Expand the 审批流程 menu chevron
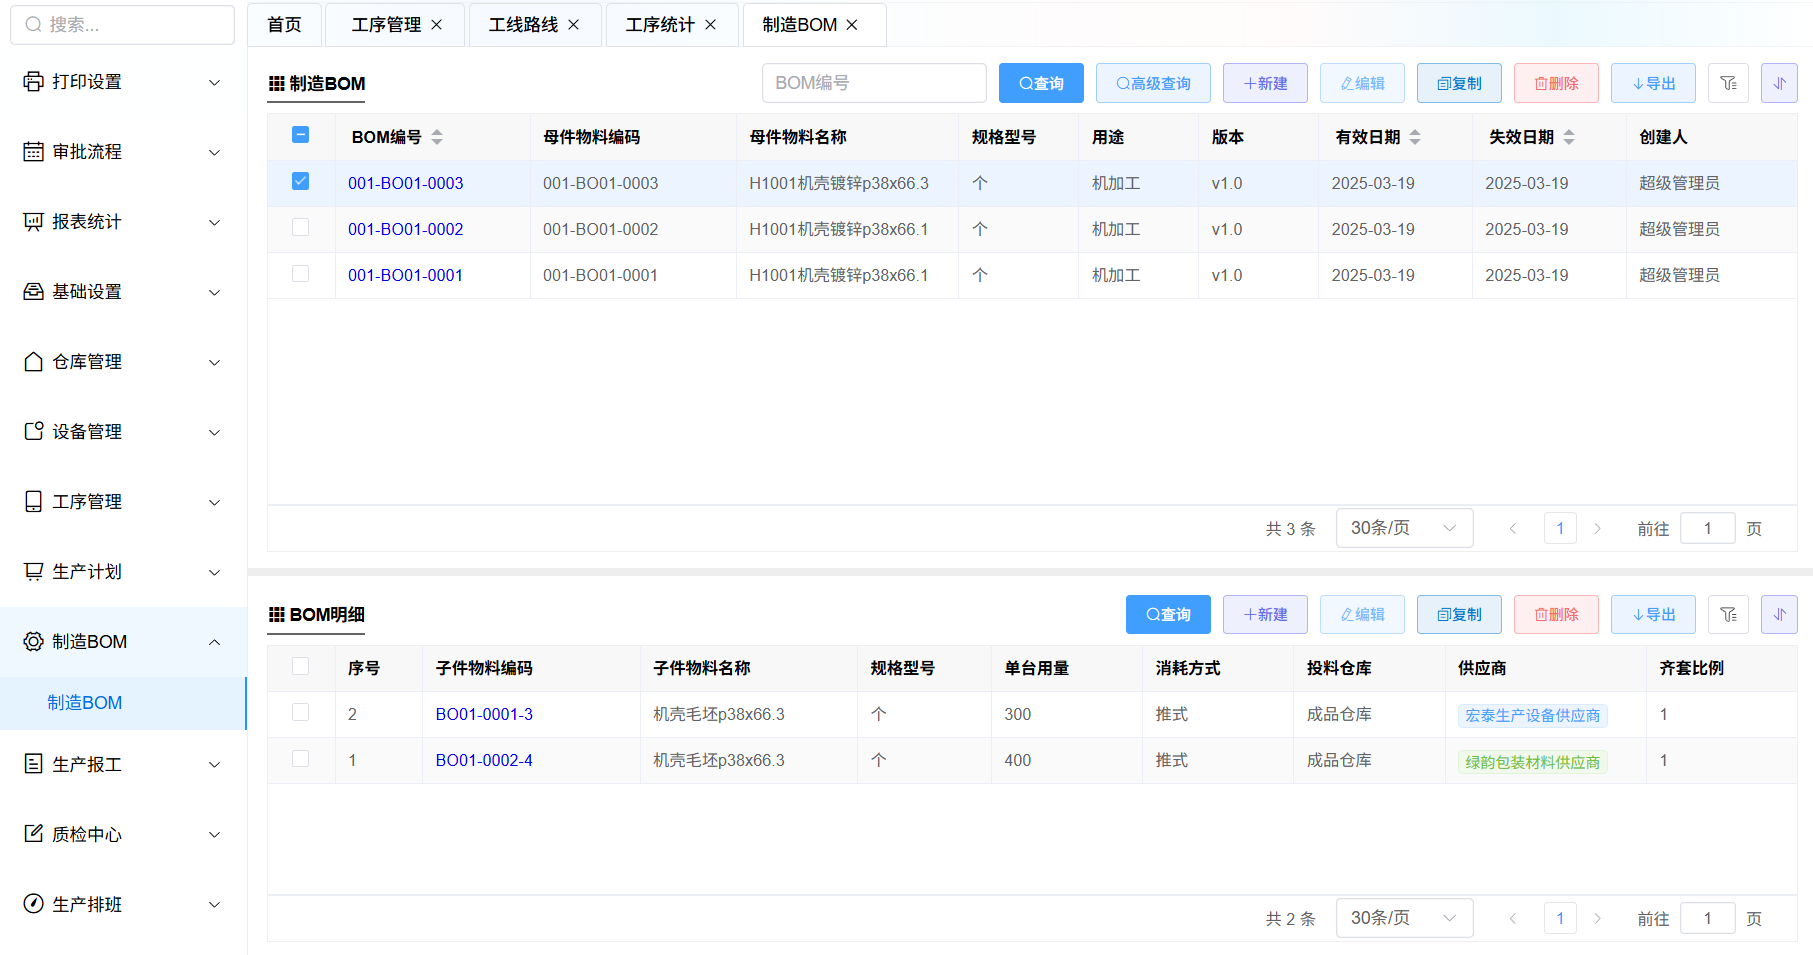Screen dimensions: 1813x955 214,152
